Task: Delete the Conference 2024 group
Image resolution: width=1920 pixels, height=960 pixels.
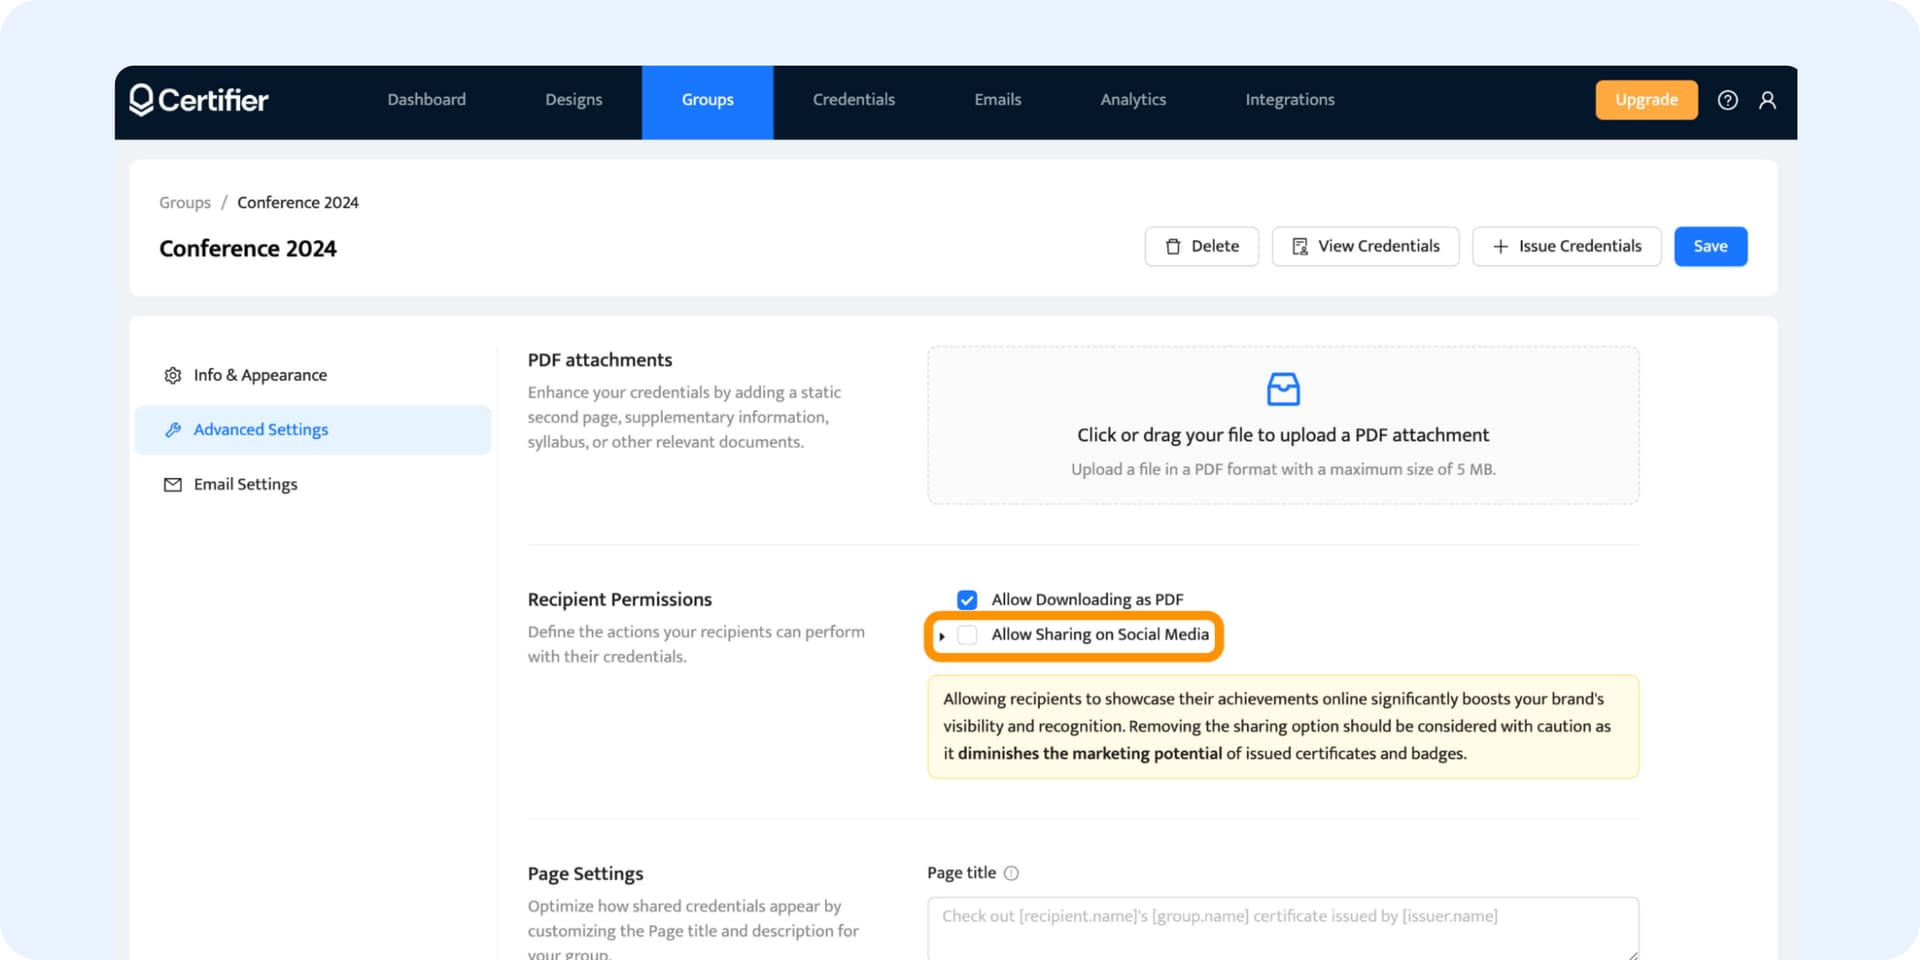Action: (1201, 246)
